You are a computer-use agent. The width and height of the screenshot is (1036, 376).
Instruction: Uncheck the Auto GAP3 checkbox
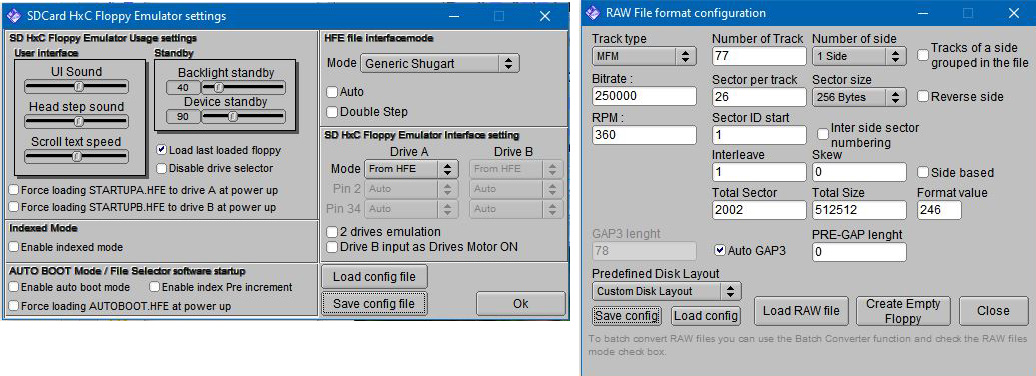pos(720,250)
